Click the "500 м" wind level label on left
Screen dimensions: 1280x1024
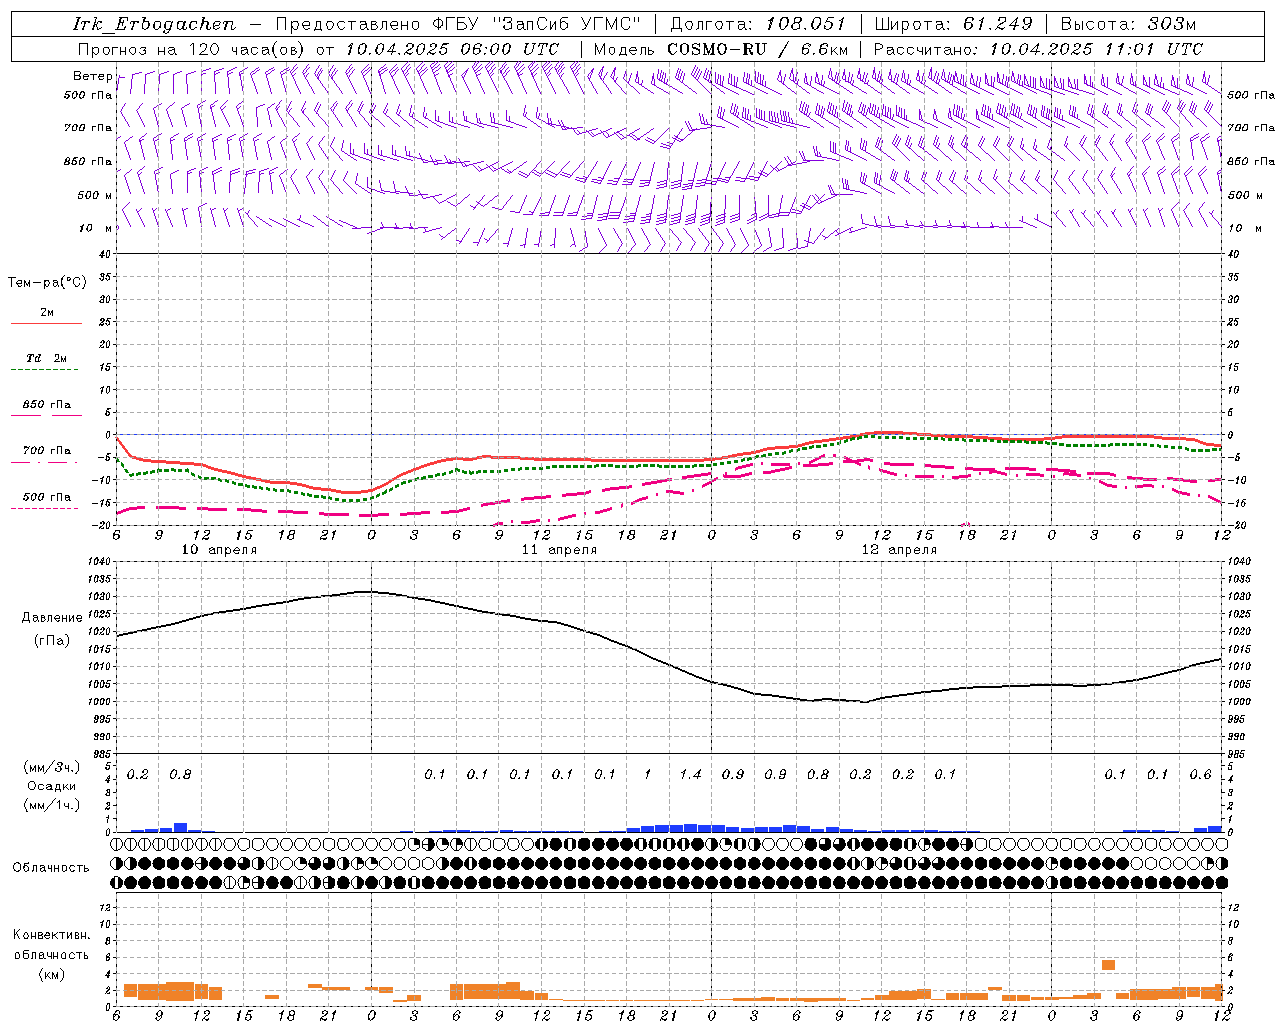point(95,195)
